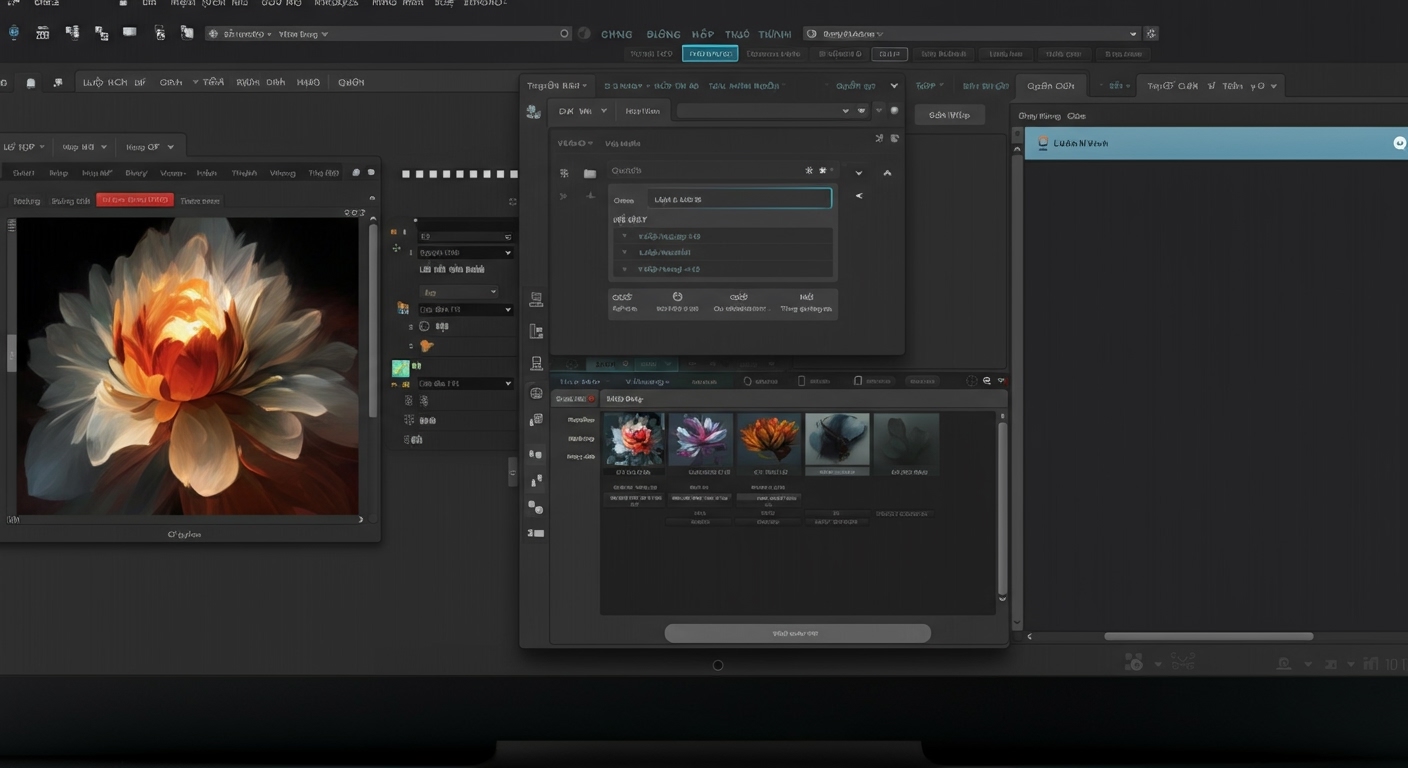Click the orange color swatch in the layer panel
1408x768 pixels.
click(x=427, y=345)
